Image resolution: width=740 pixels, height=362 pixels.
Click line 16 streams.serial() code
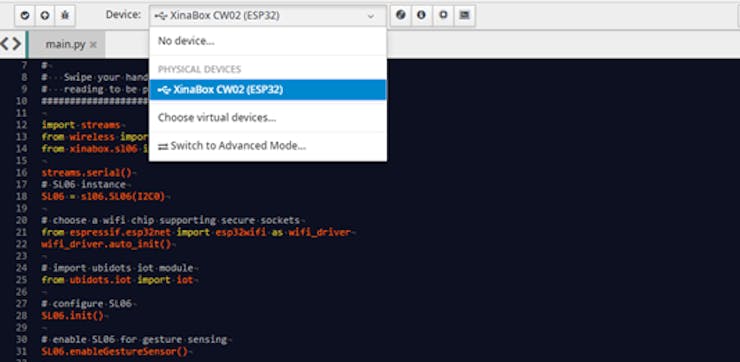click(x=87, y=173)
